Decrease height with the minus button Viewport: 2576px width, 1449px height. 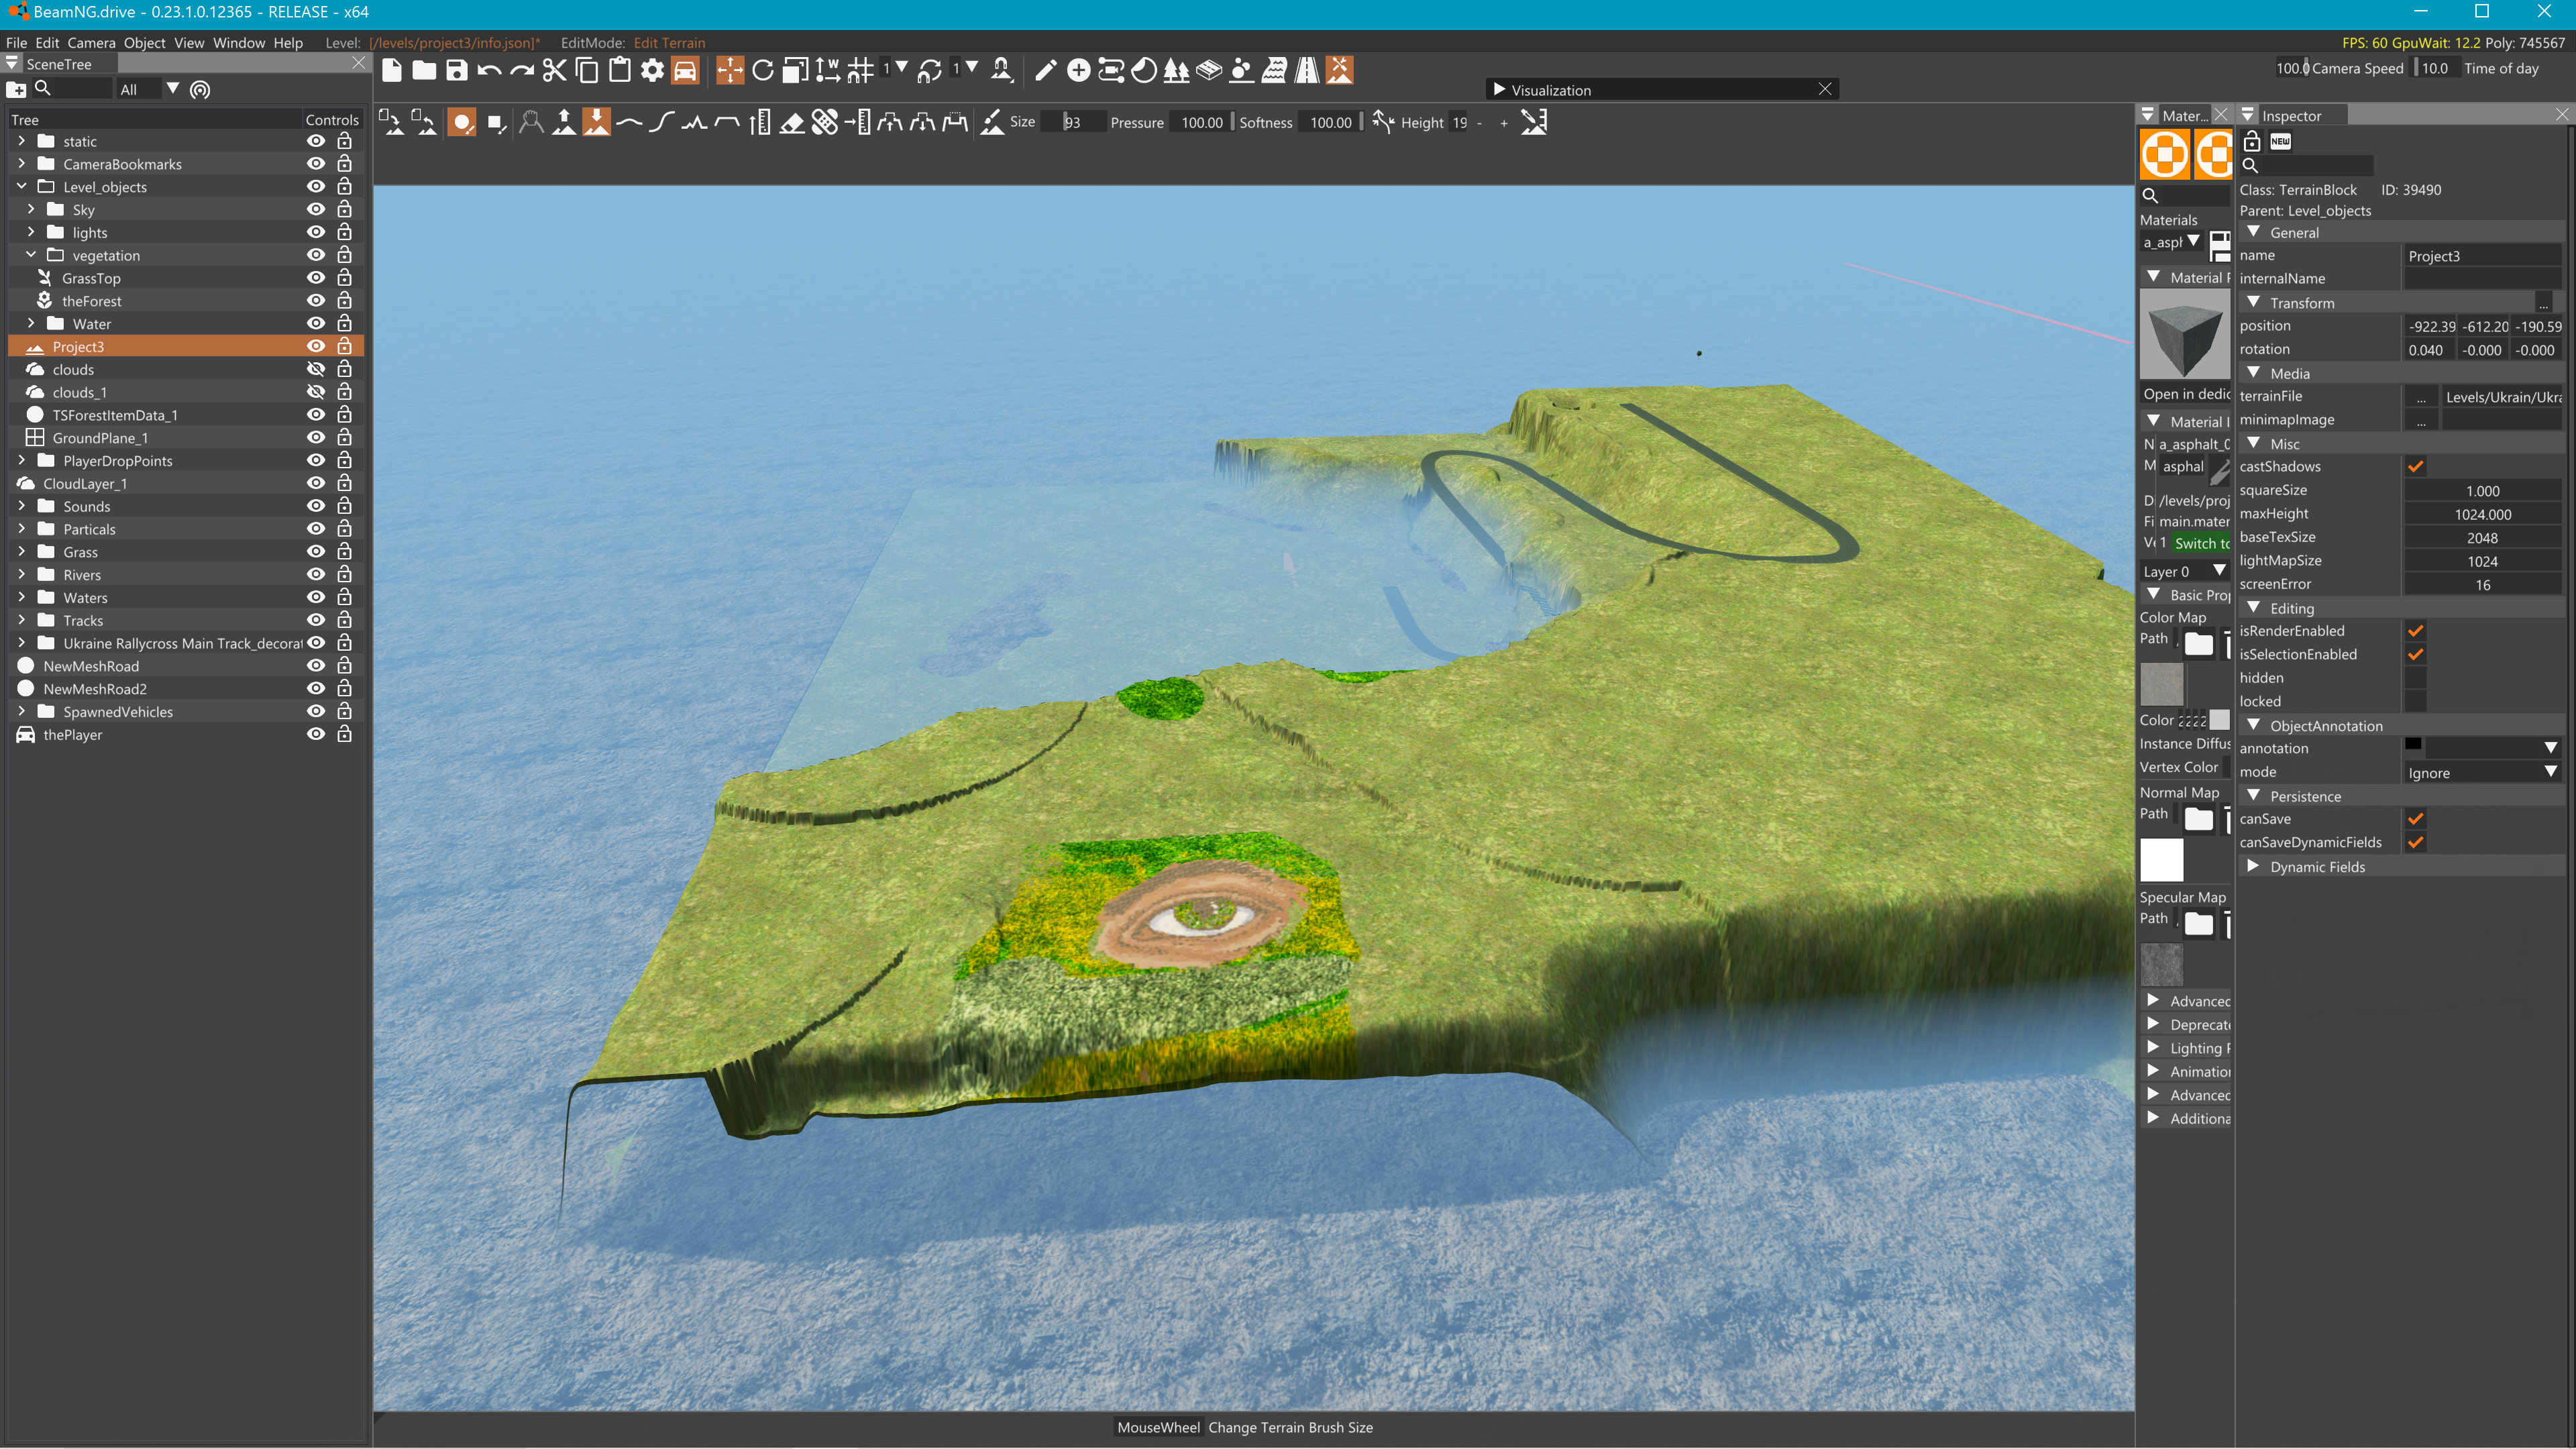(1479, 123)
